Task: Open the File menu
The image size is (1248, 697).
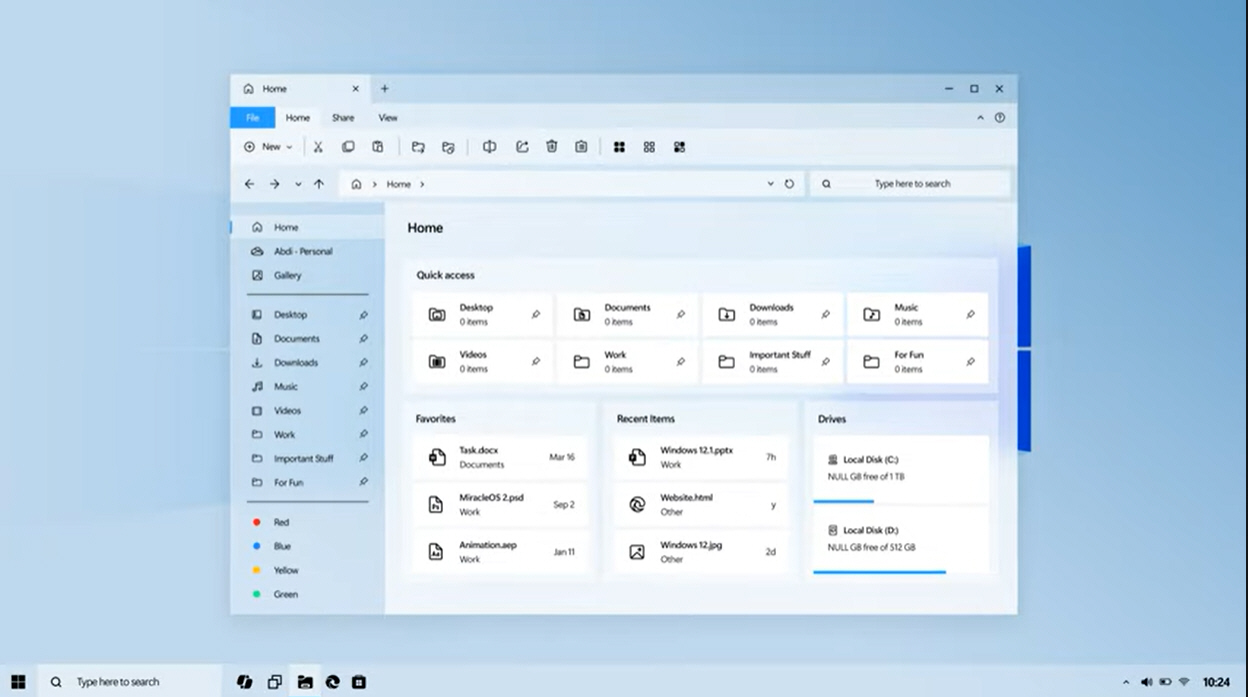Action: pos(252,117)
